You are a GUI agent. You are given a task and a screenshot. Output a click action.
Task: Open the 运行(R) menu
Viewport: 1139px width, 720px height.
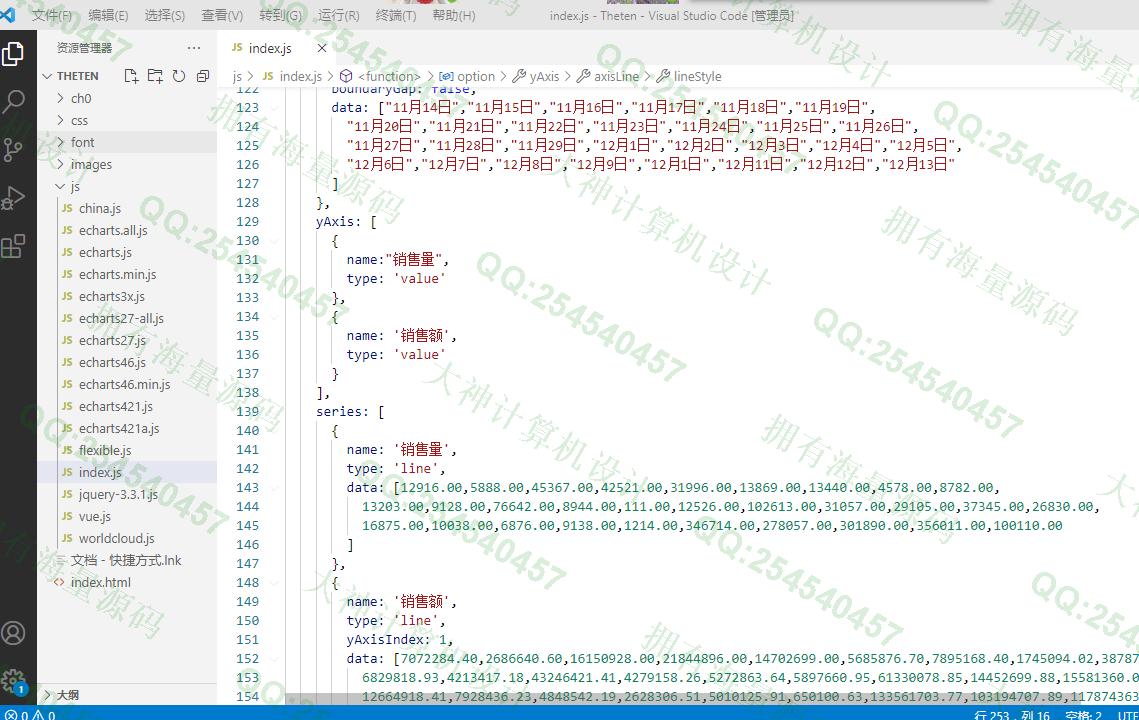point(339,15)
